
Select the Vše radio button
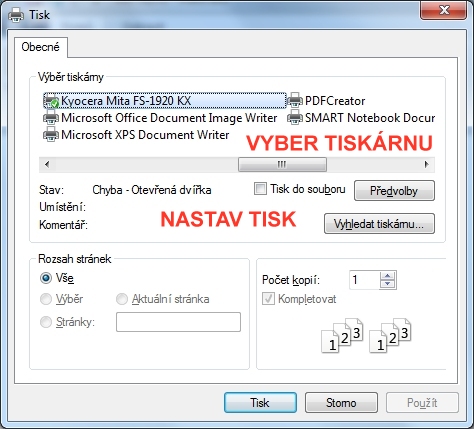tap(46, 278)
